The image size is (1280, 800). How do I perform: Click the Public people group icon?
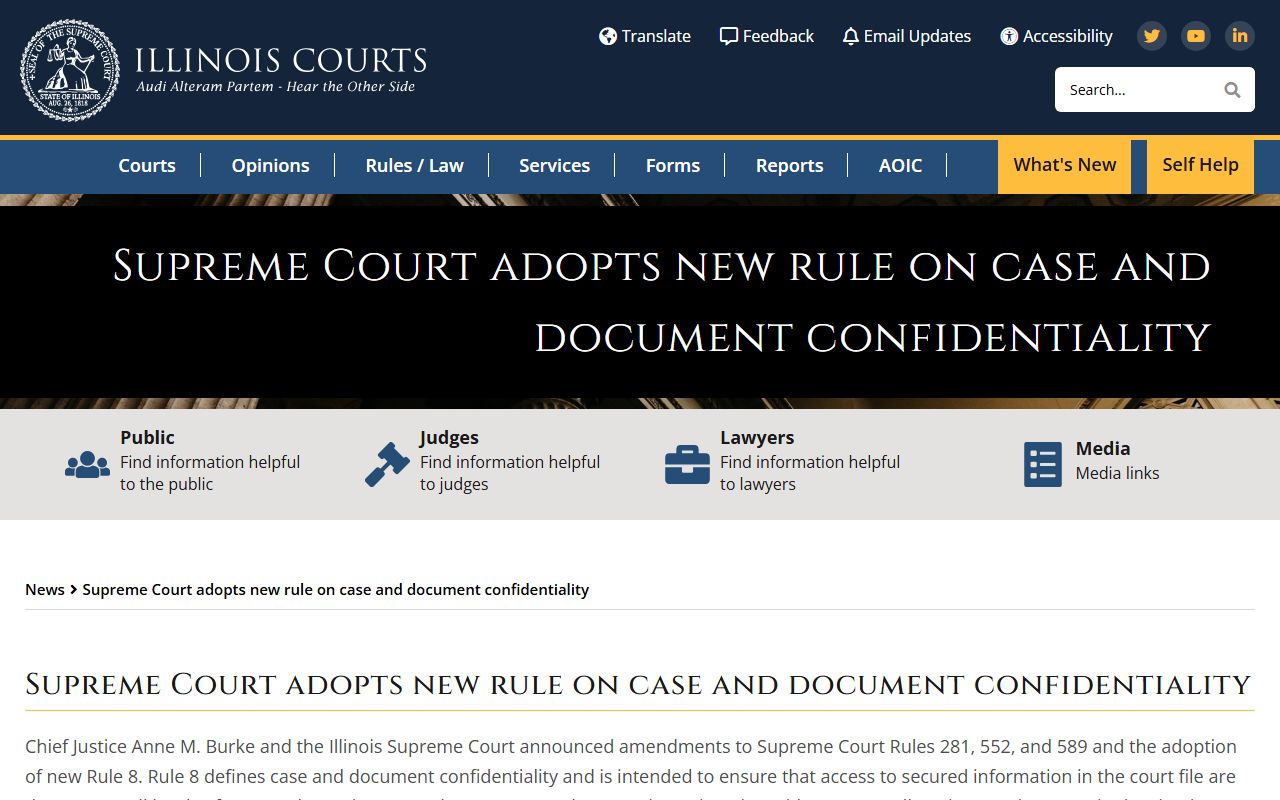click(x=88, y=465)
